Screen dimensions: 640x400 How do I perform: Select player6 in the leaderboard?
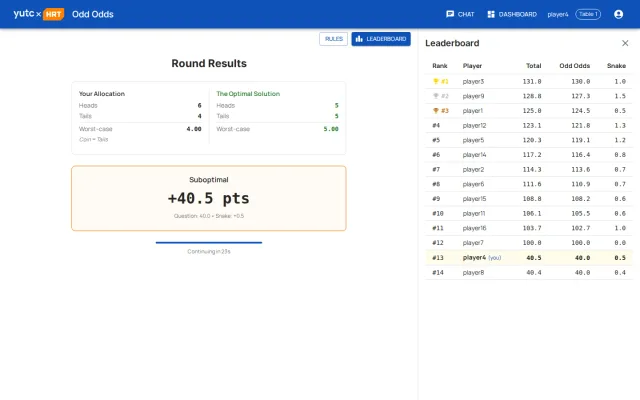pos(473,184)
